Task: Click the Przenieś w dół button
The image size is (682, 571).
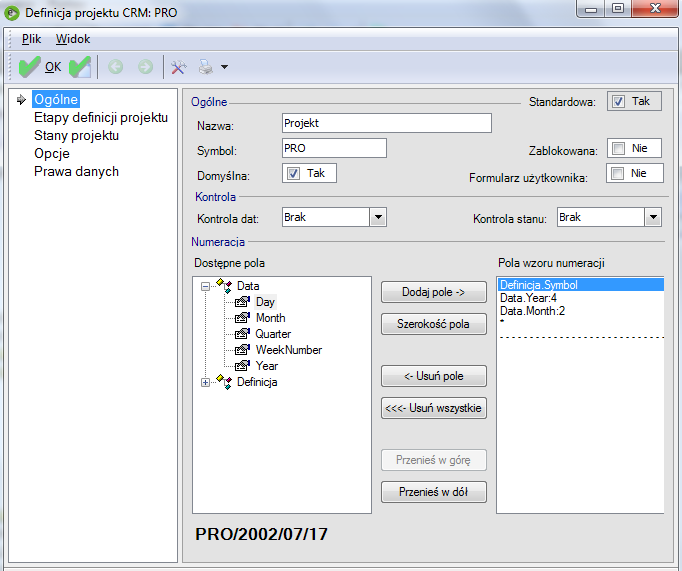Action: click(434, 492)
